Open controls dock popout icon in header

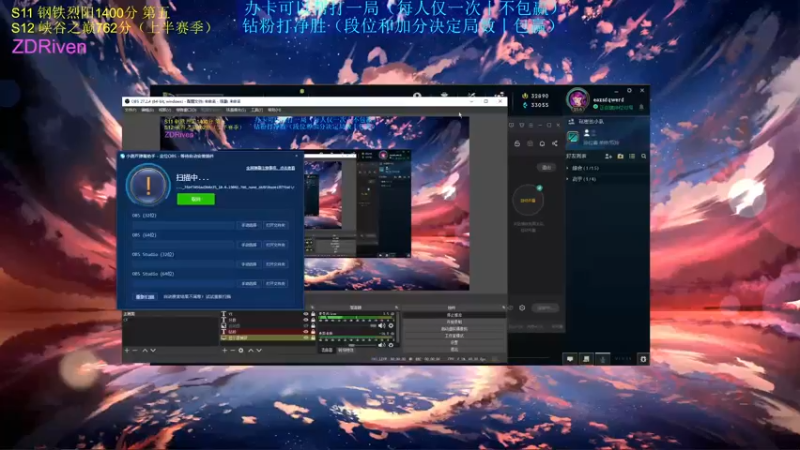tap(504, 308)
